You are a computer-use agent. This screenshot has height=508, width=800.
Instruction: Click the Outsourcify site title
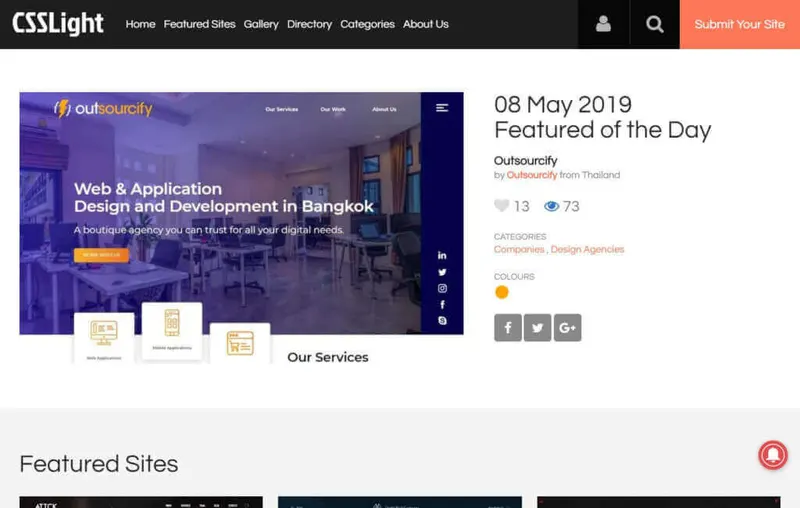(x=526, y=161)
